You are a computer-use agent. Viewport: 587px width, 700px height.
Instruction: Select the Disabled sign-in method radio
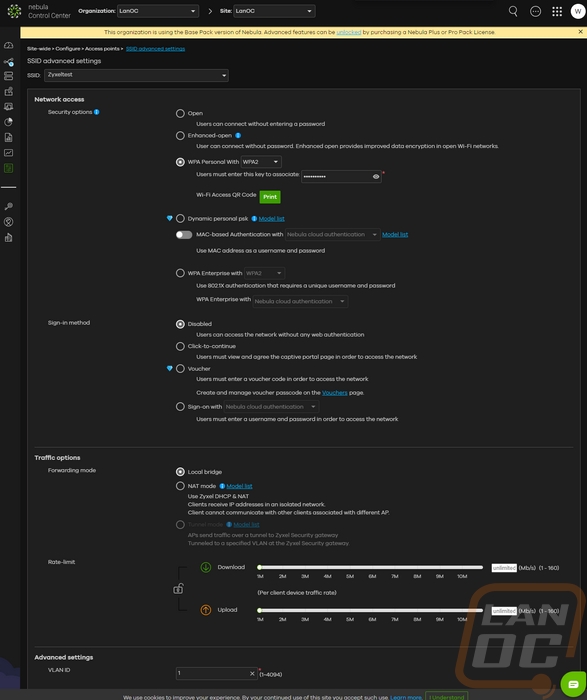click(180, 324)
